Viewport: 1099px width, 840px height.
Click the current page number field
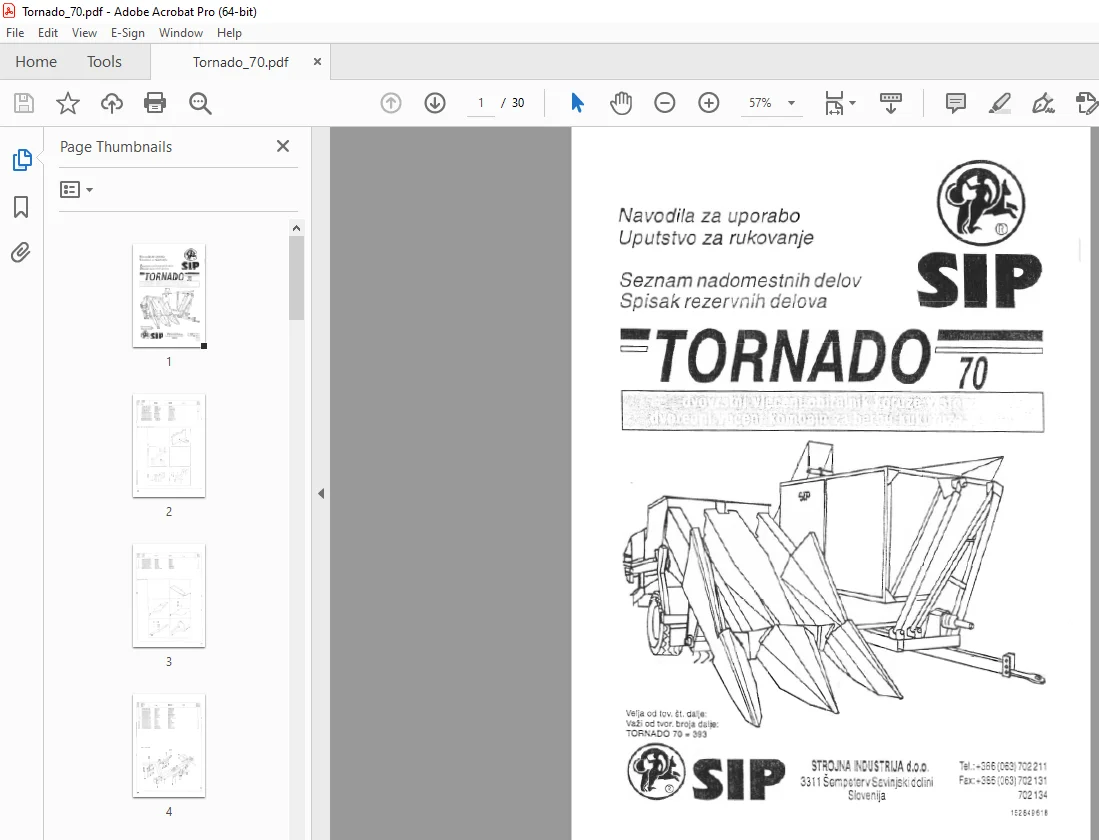481,103
